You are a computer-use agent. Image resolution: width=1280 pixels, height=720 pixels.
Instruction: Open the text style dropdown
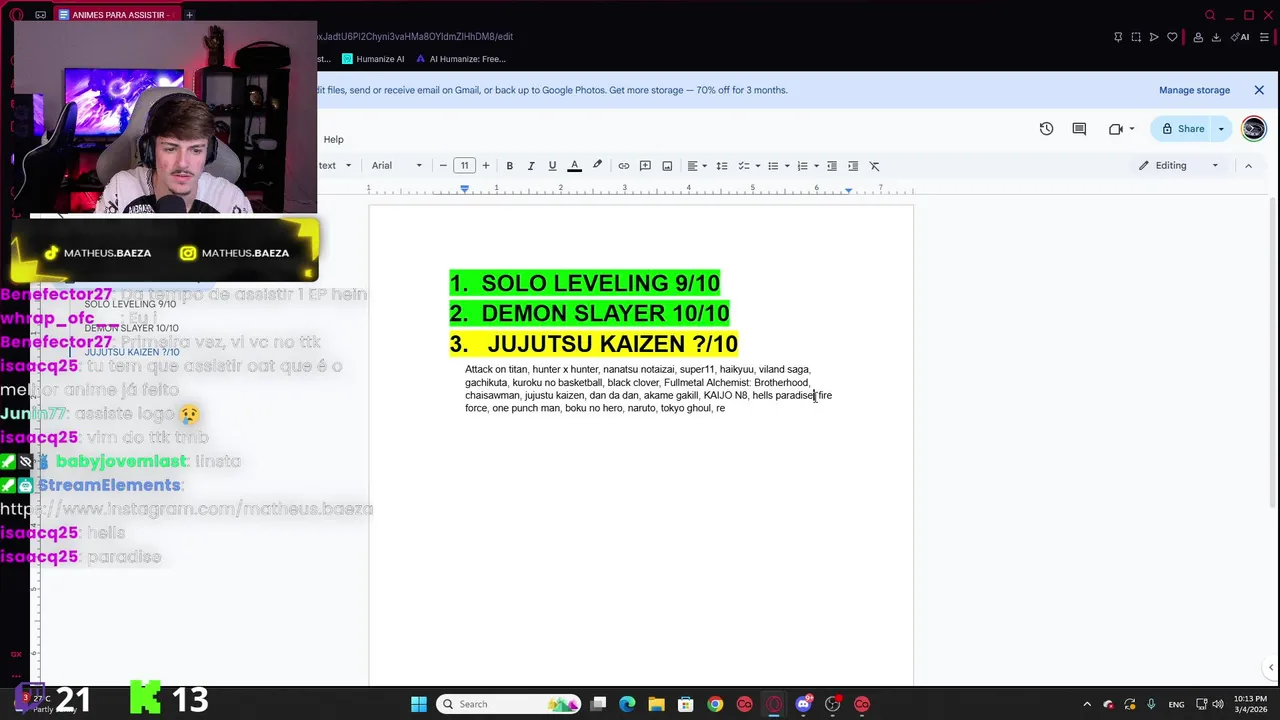tap(335, 166)
